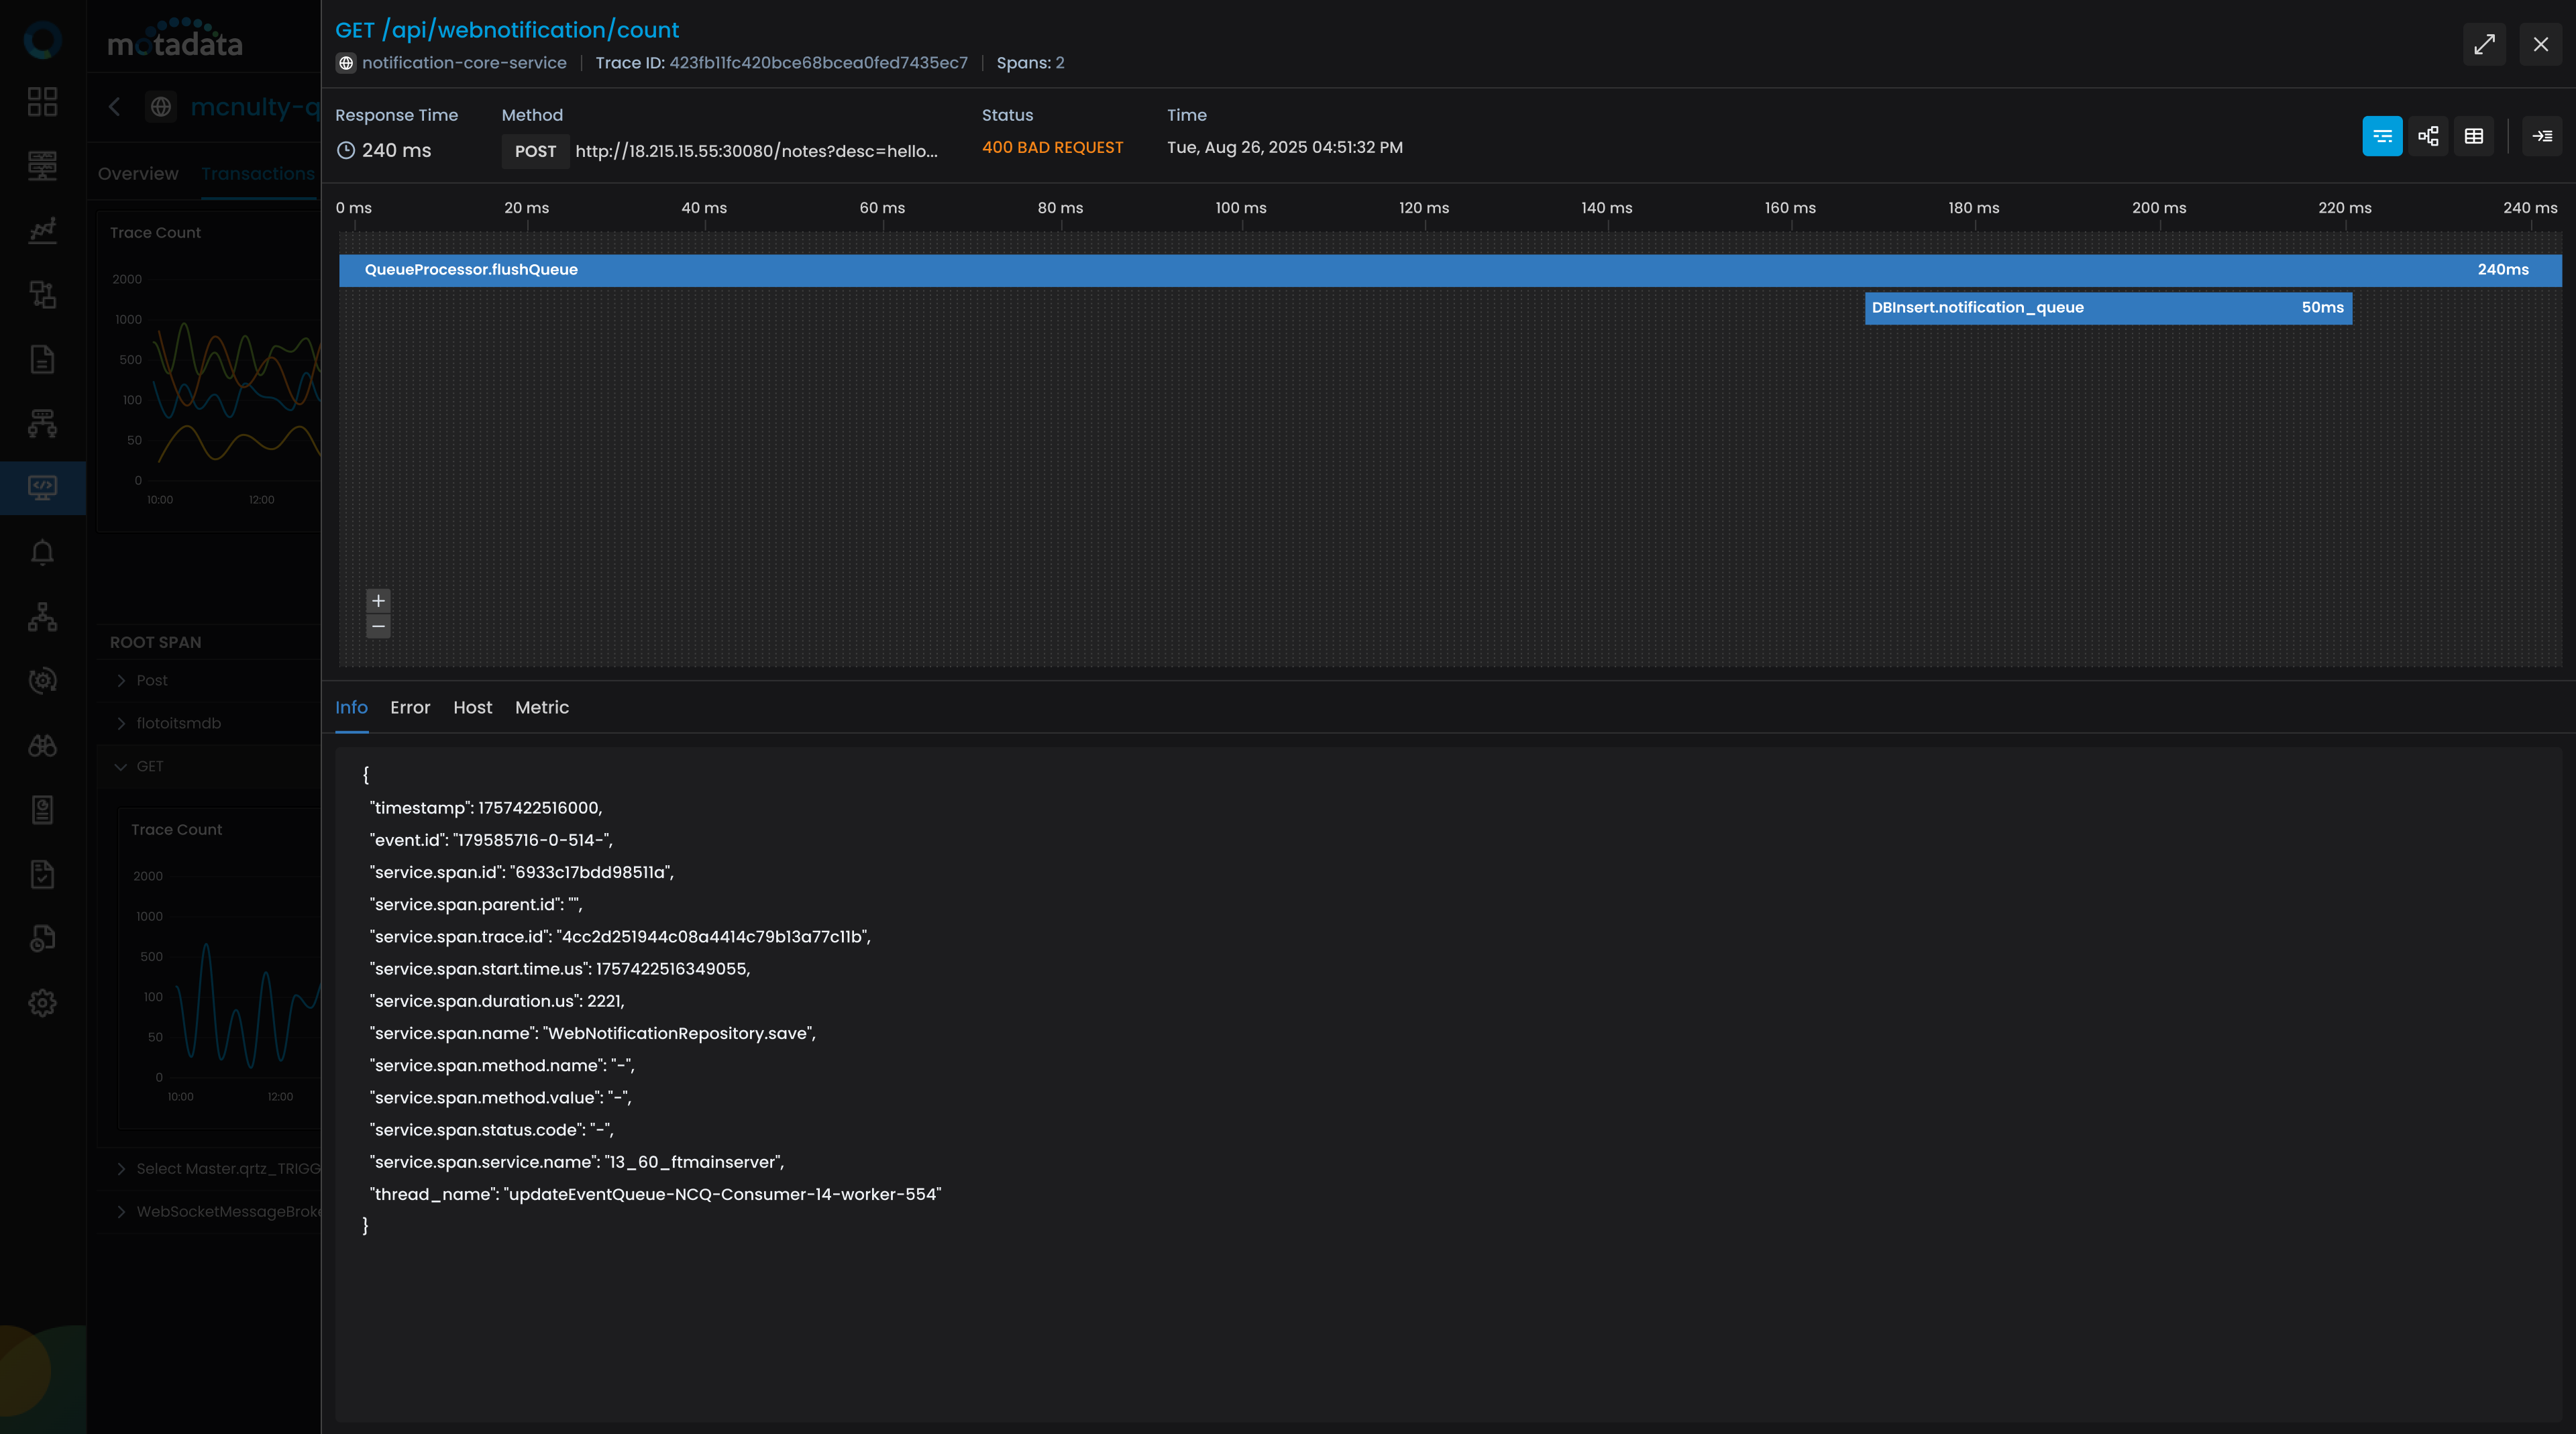Open the Host tab
The width and height of the screenshot is (2576, 1434).
(x=472, y=707)
